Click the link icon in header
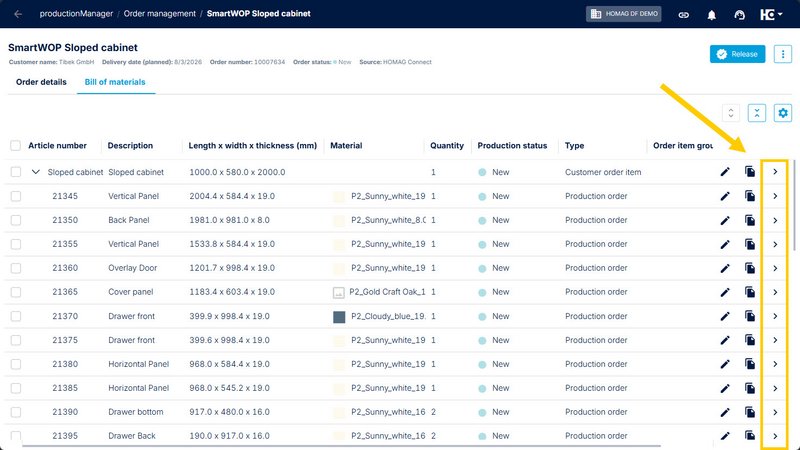Screen dimensions: 800x450 (x=684, y=15)
